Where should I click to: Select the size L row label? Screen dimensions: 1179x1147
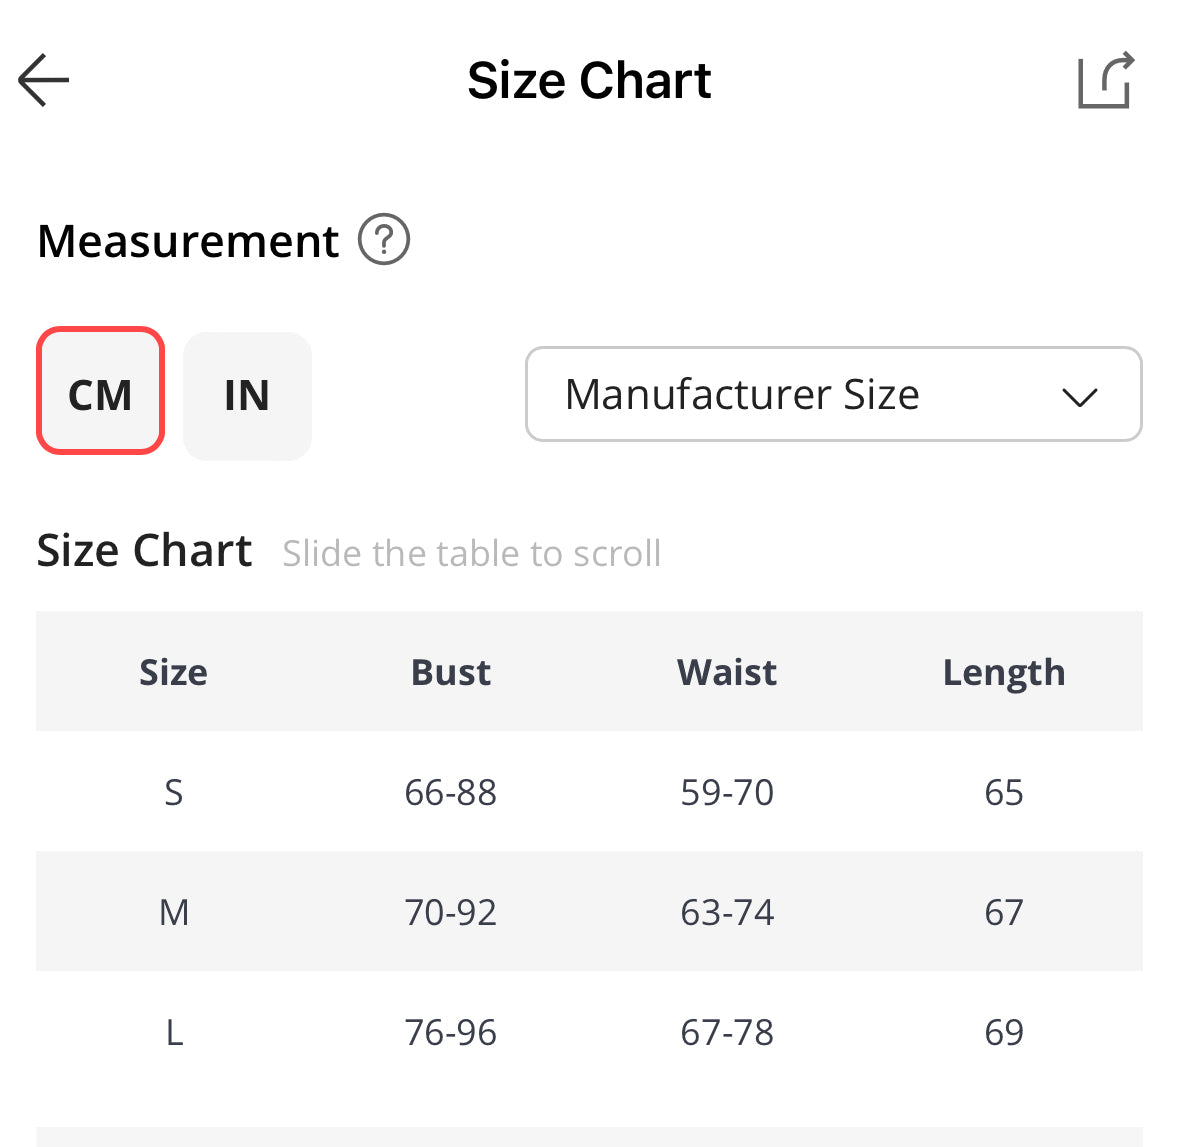click(173, 1032)
